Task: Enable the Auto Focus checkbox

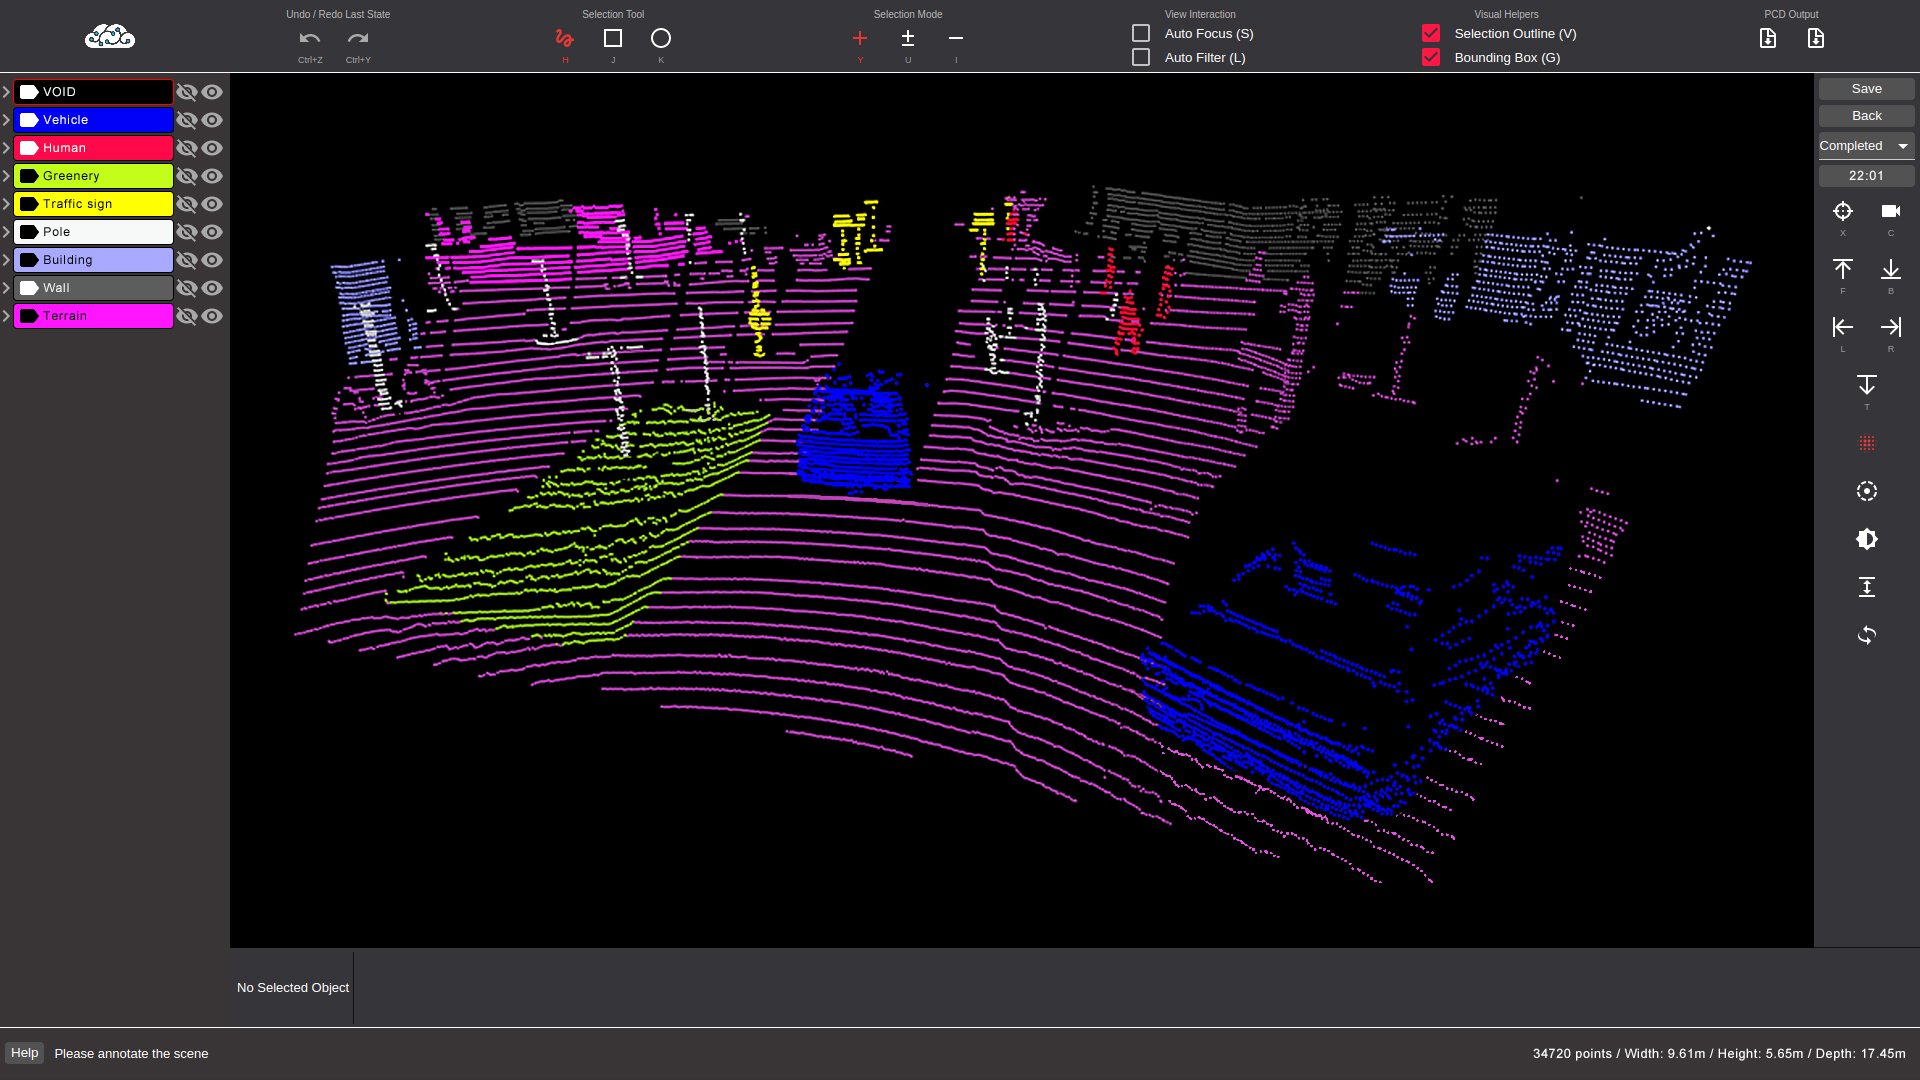Action: (1141, 33)
